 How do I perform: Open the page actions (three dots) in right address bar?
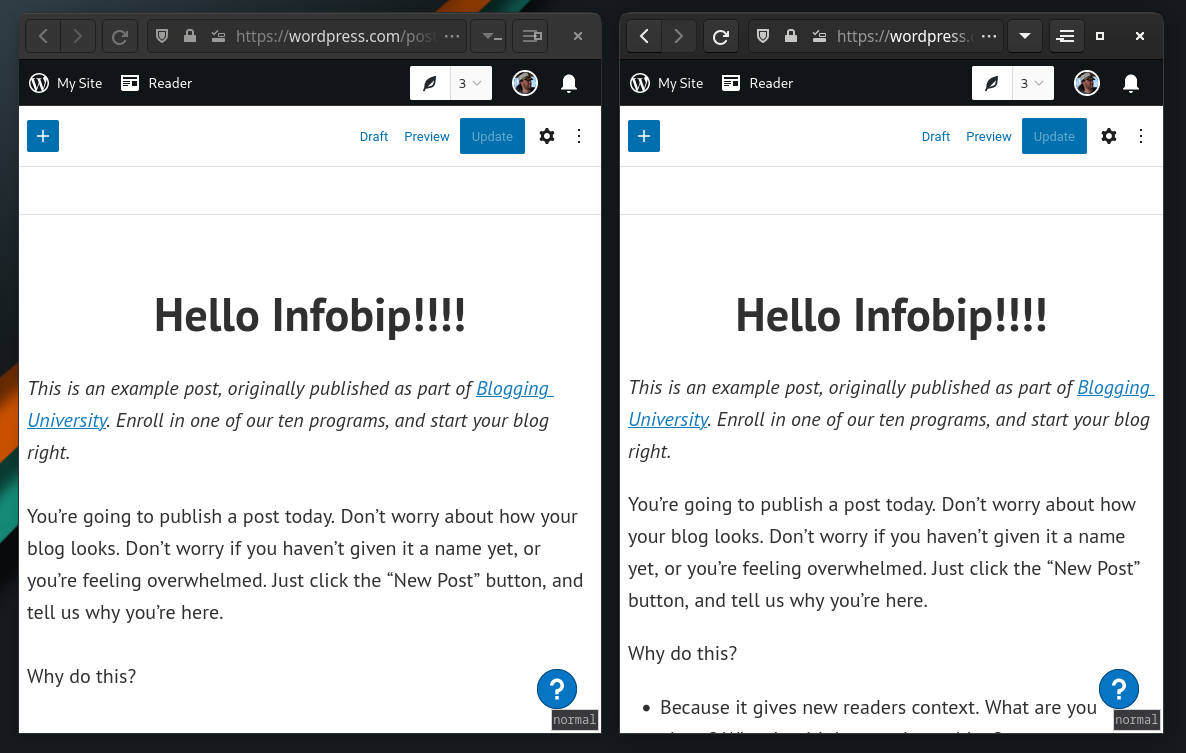point(989,36)
